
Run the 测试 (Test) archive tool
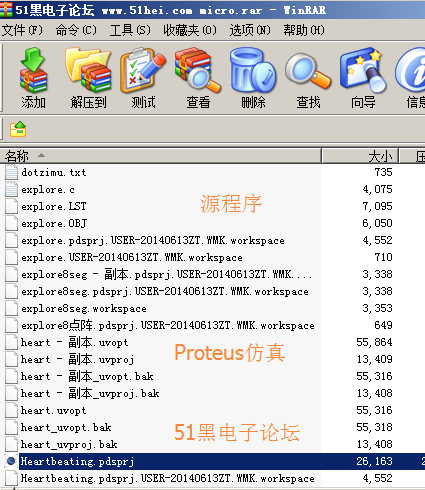pos(143,78)
